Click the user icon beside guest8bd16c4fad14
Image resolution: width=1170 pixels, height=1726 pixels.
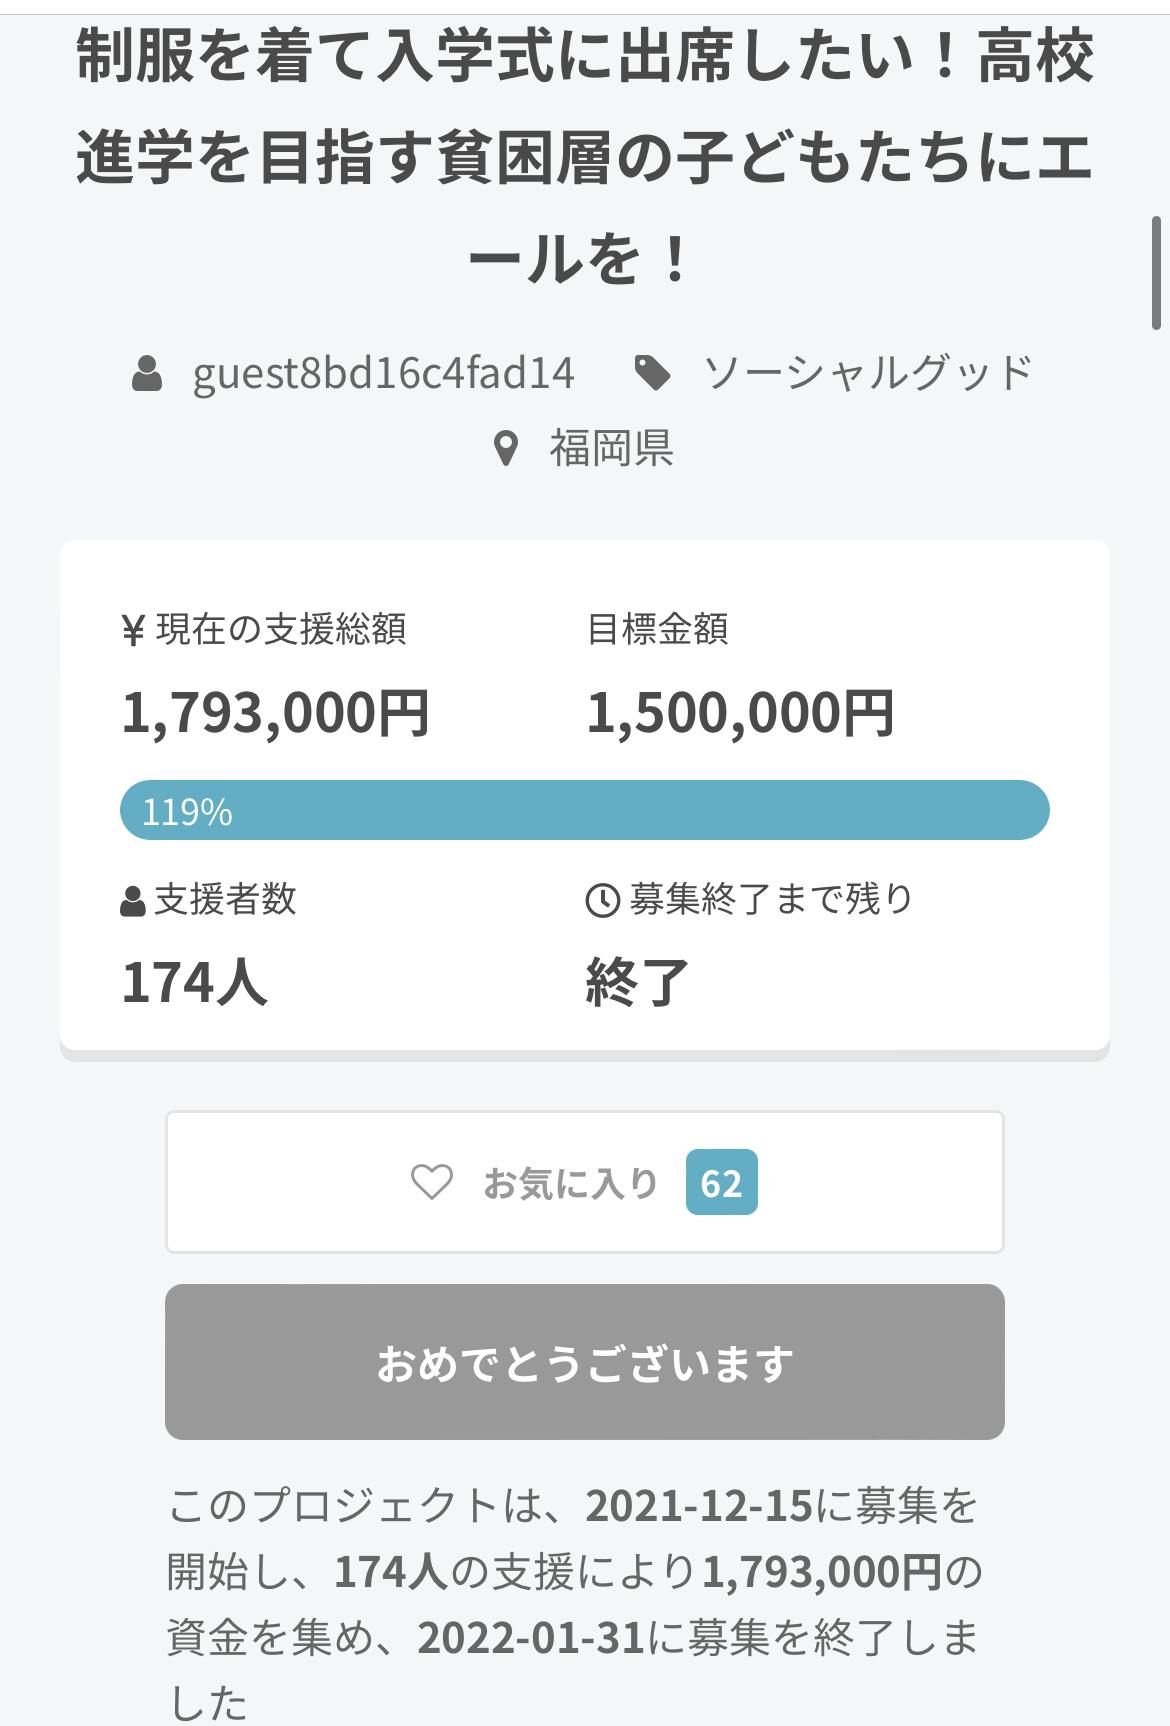(147, 373)
